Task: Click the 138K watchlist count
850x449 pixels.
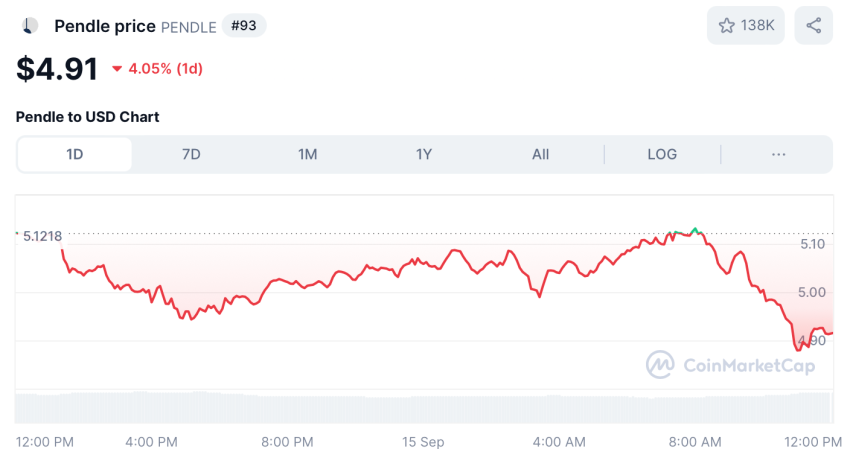Action: pyautogui.click(x=757, y=25)
